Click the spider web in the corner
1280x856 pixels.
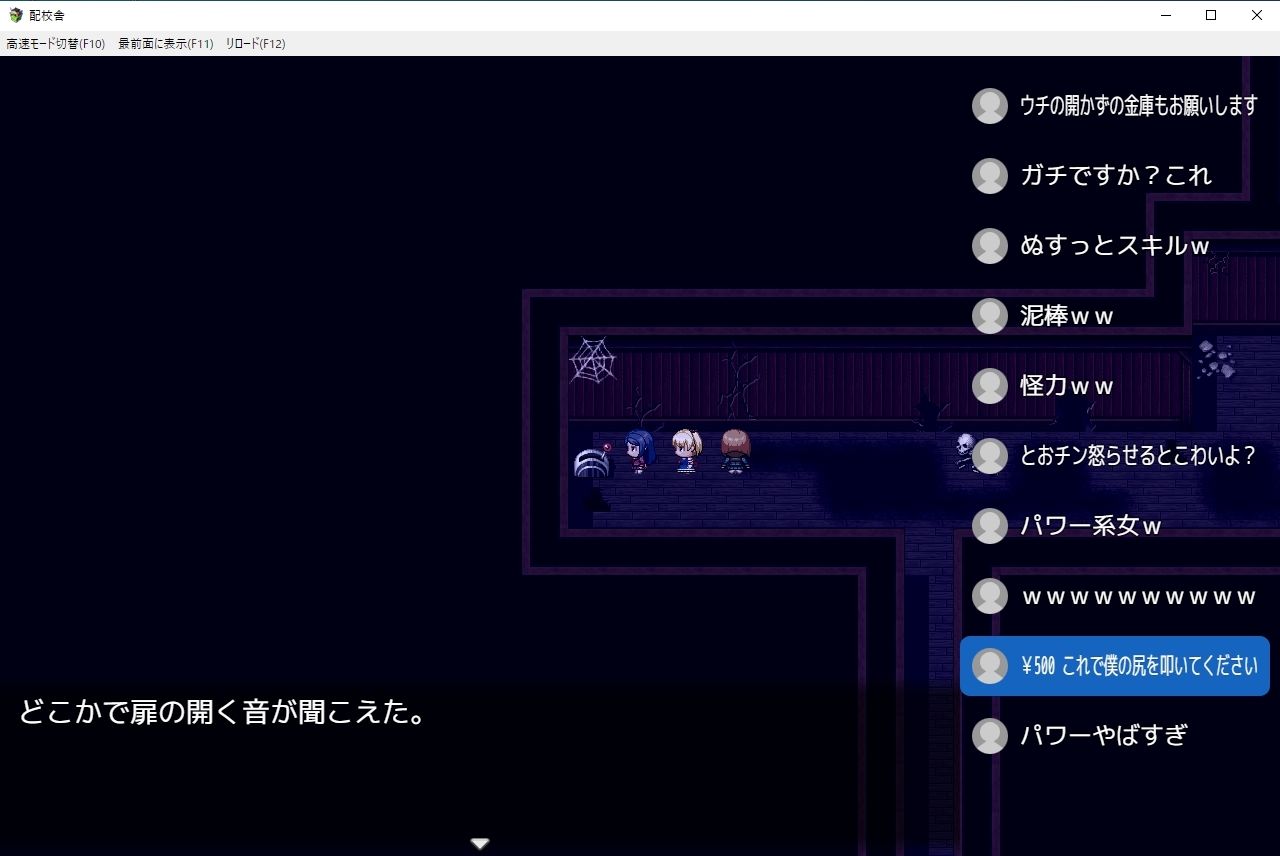[592, 360]
